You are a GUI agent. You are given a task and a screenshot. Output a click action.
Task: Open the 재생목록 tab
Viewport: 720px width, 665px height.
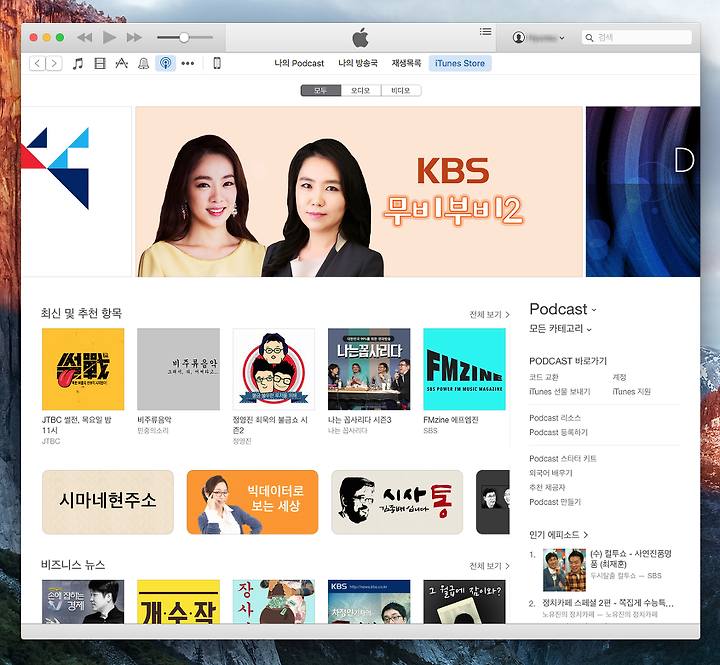tap(406, 63)
